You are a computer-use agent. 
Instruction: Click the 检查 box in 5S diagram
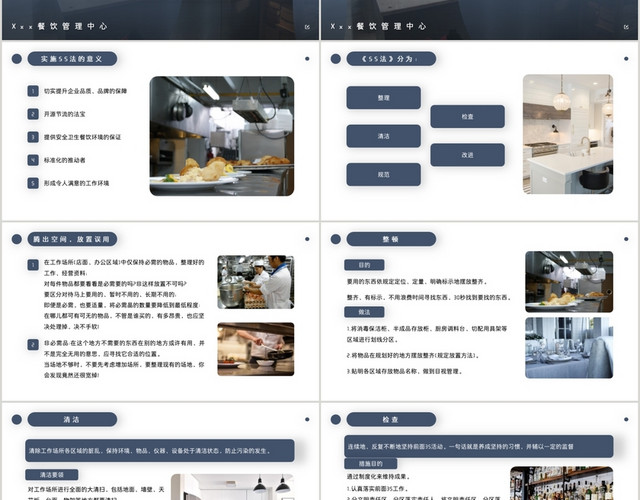(468, 116)
